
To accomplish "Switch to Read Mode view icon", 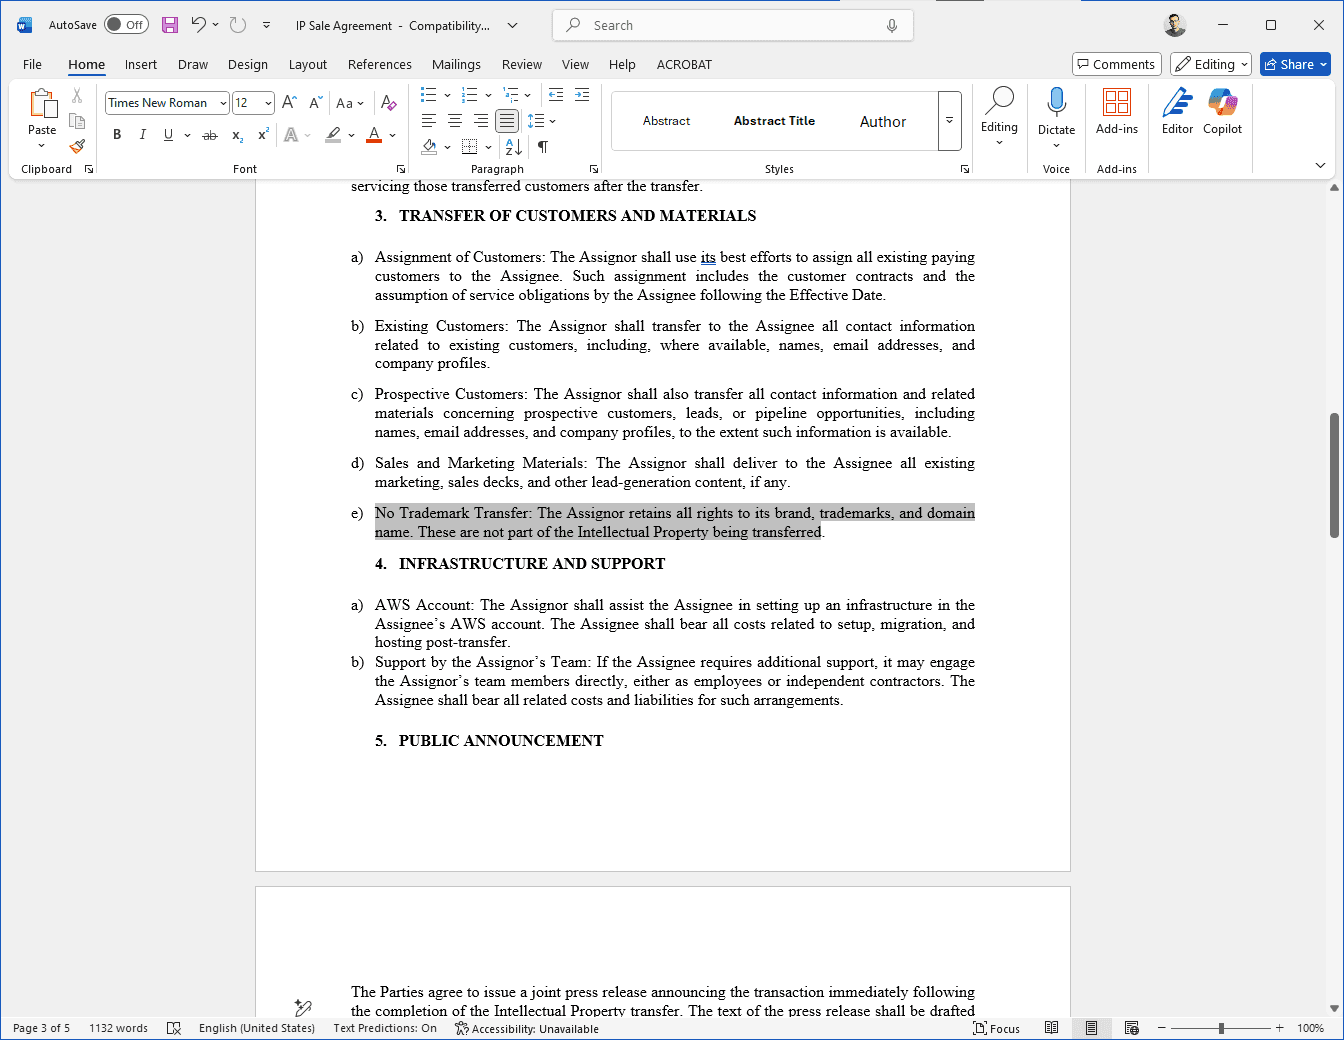I will [x=1051, y=1028].
